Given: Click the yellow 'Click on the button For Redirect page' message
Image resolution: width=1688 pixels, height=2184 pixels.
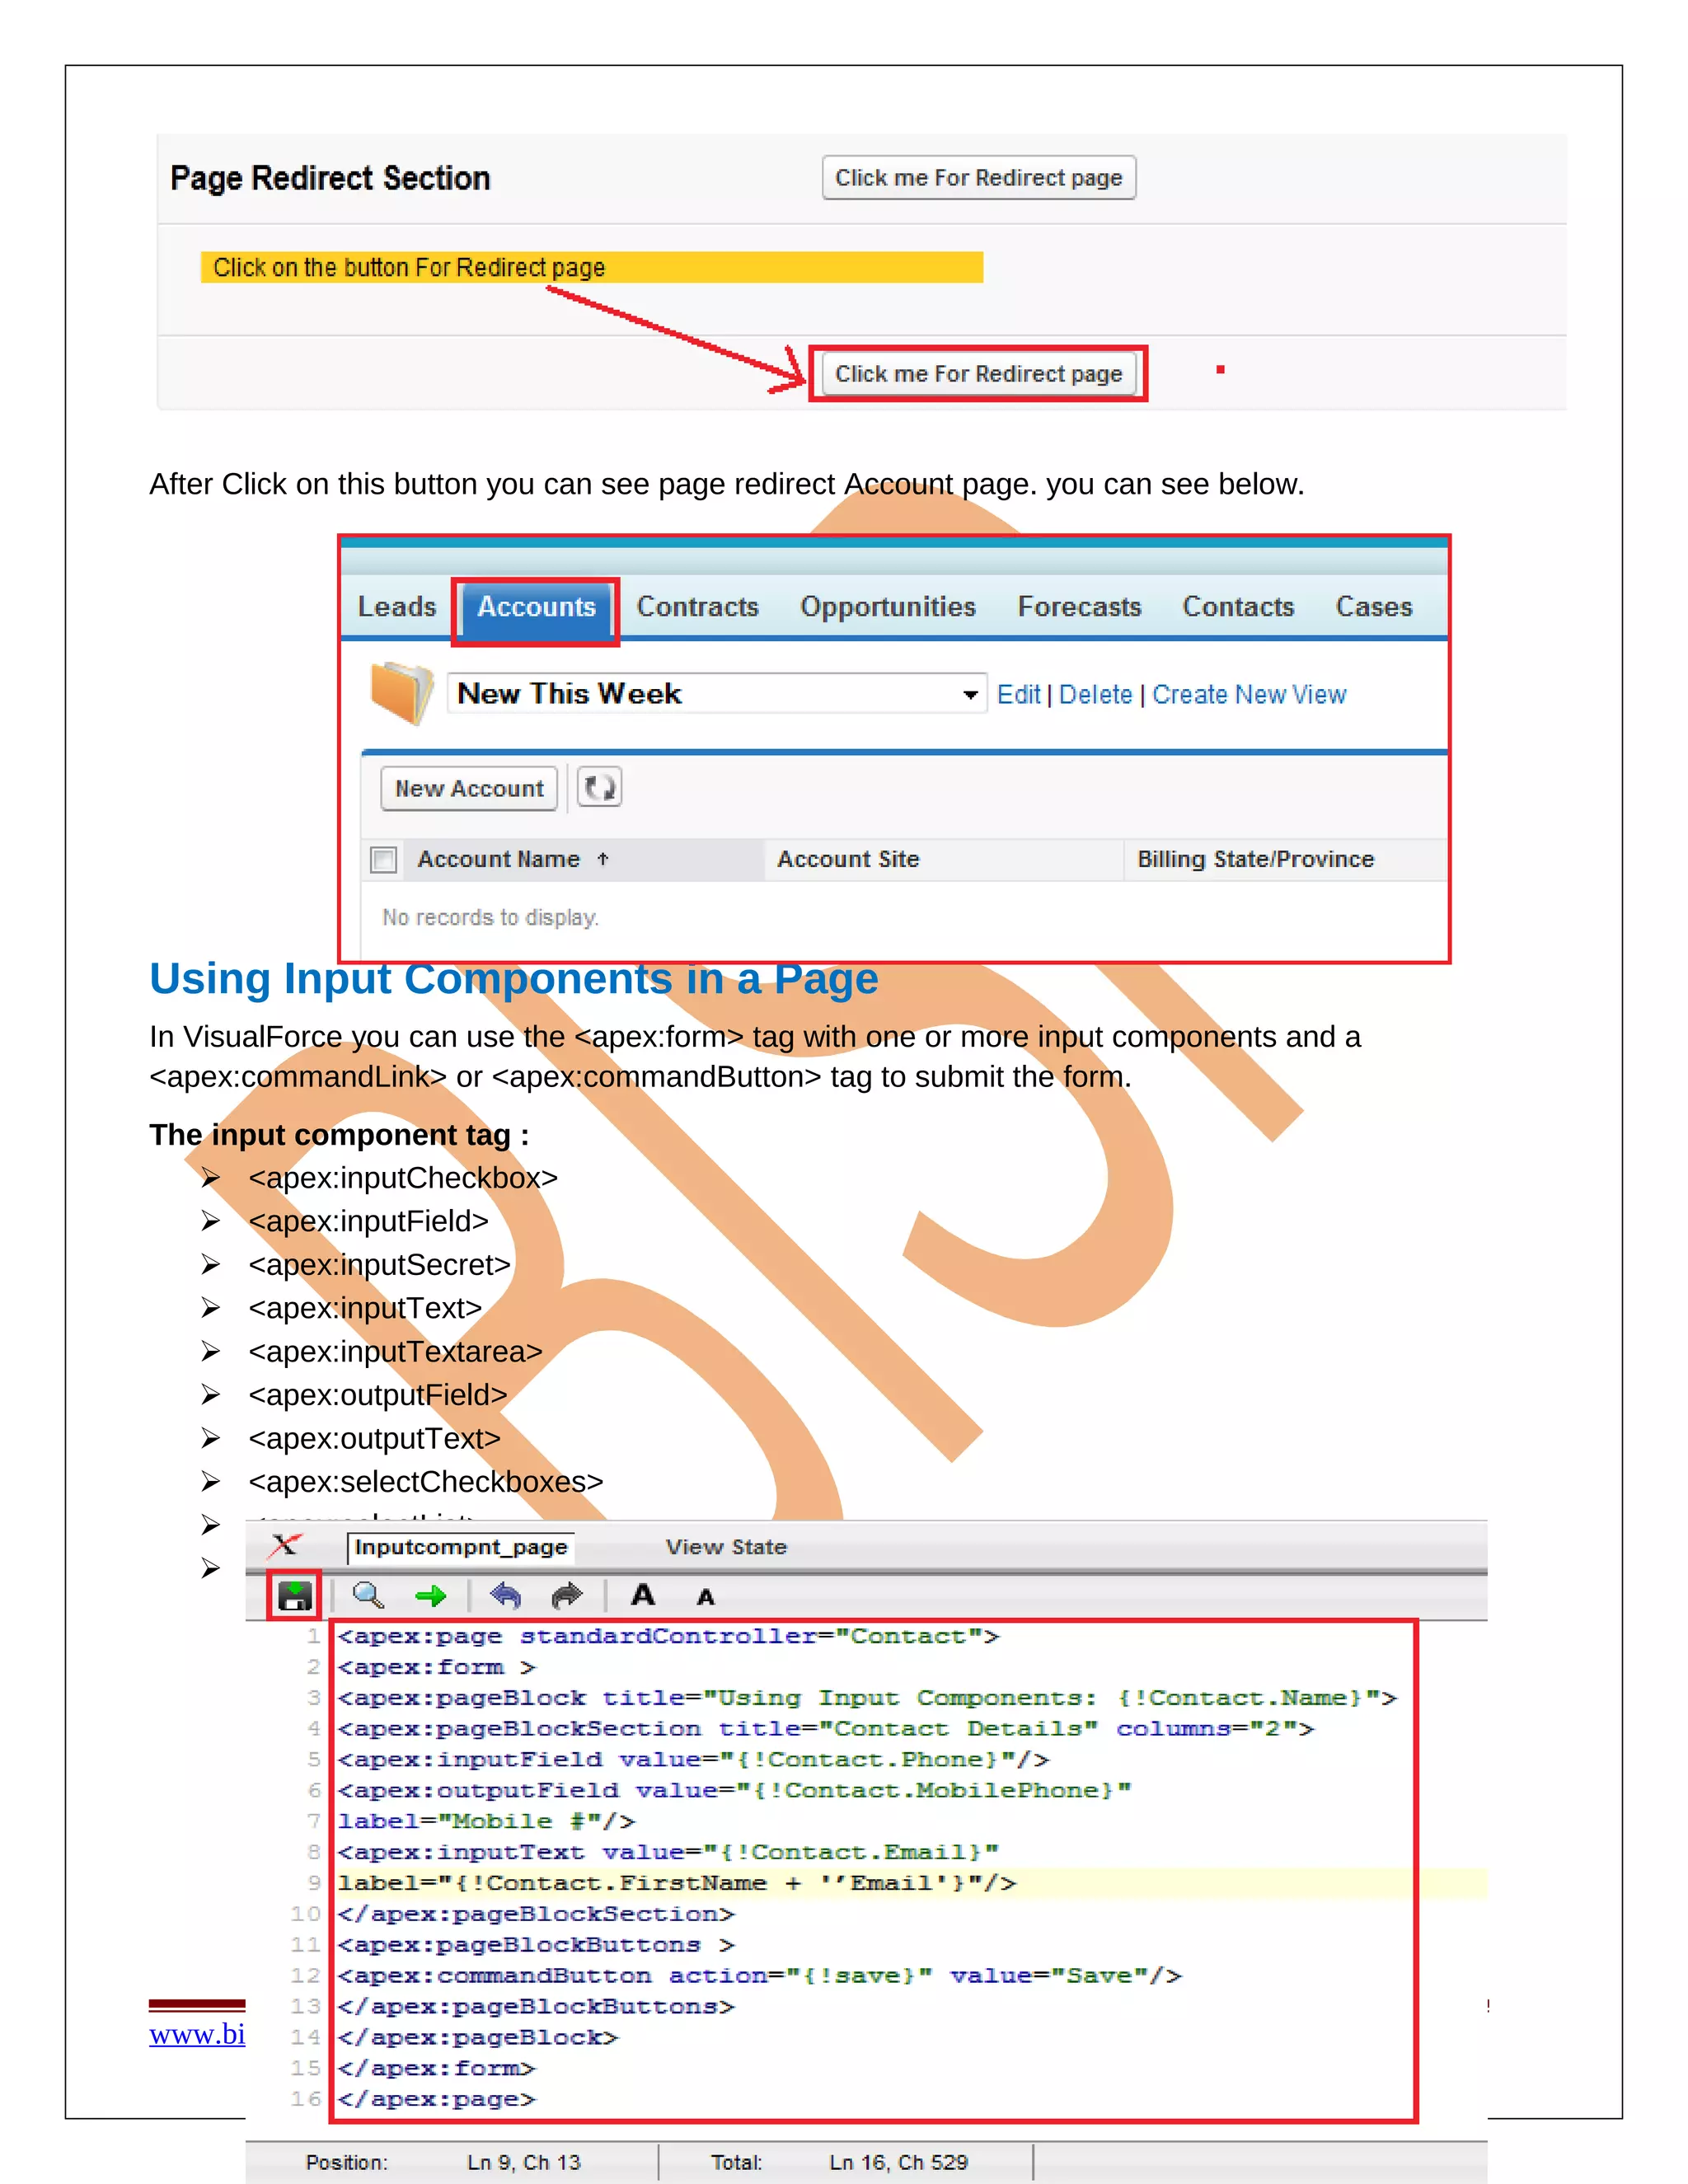Looking at the screenshot, I should point(592,267).
